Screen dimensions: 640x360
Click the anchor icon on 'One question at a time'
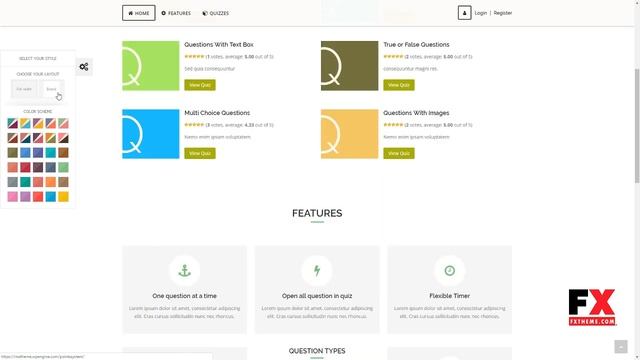pyautogui.click(x=184, y=271)
